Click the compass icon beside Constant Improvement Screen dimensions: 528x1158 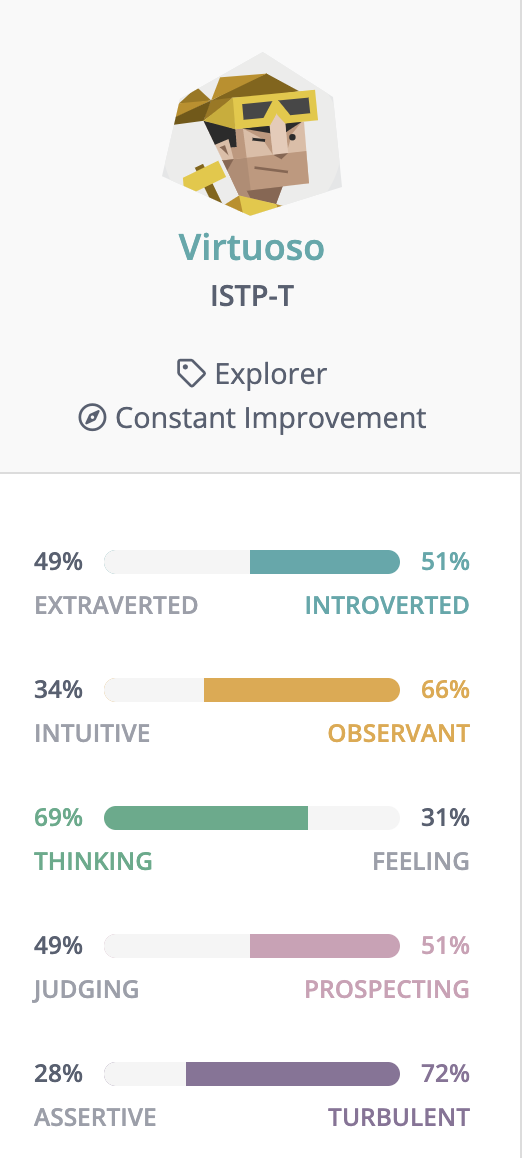[x=92, y=418]
